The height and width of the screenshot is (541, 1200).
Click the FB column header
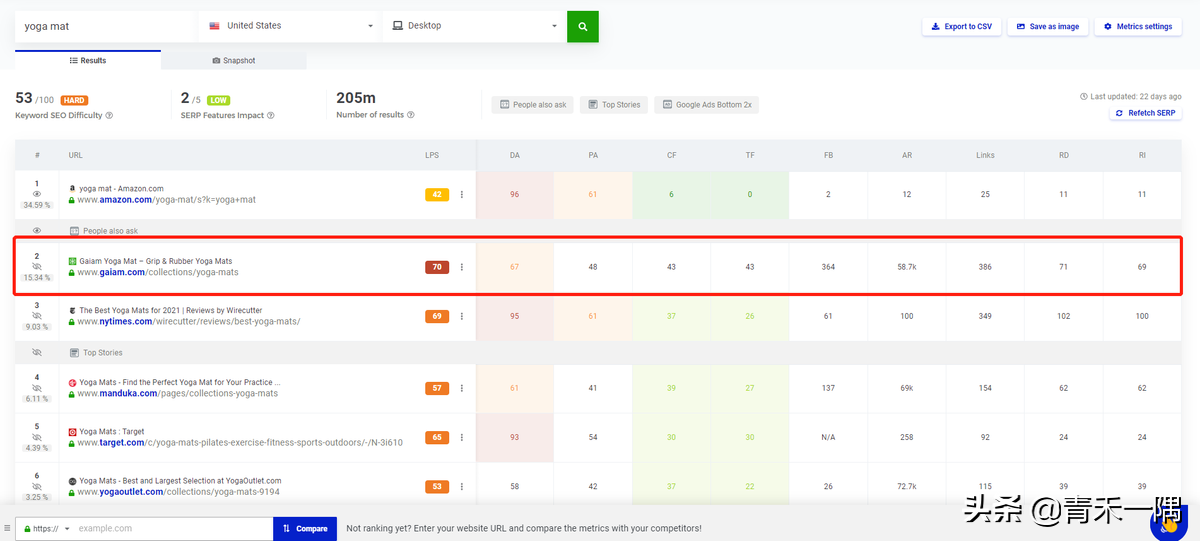(x=828, y=155)
